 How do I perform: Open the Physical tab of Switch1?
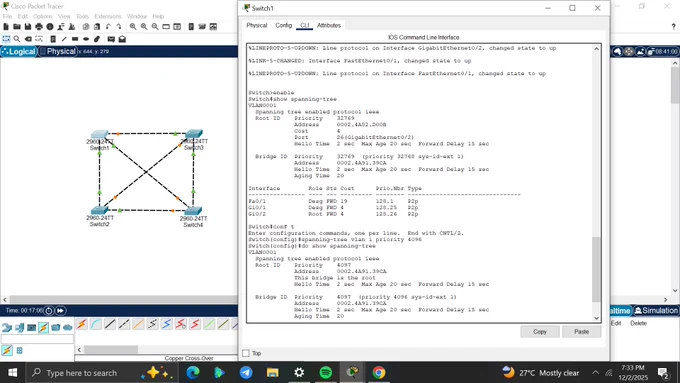pos(257,26)
